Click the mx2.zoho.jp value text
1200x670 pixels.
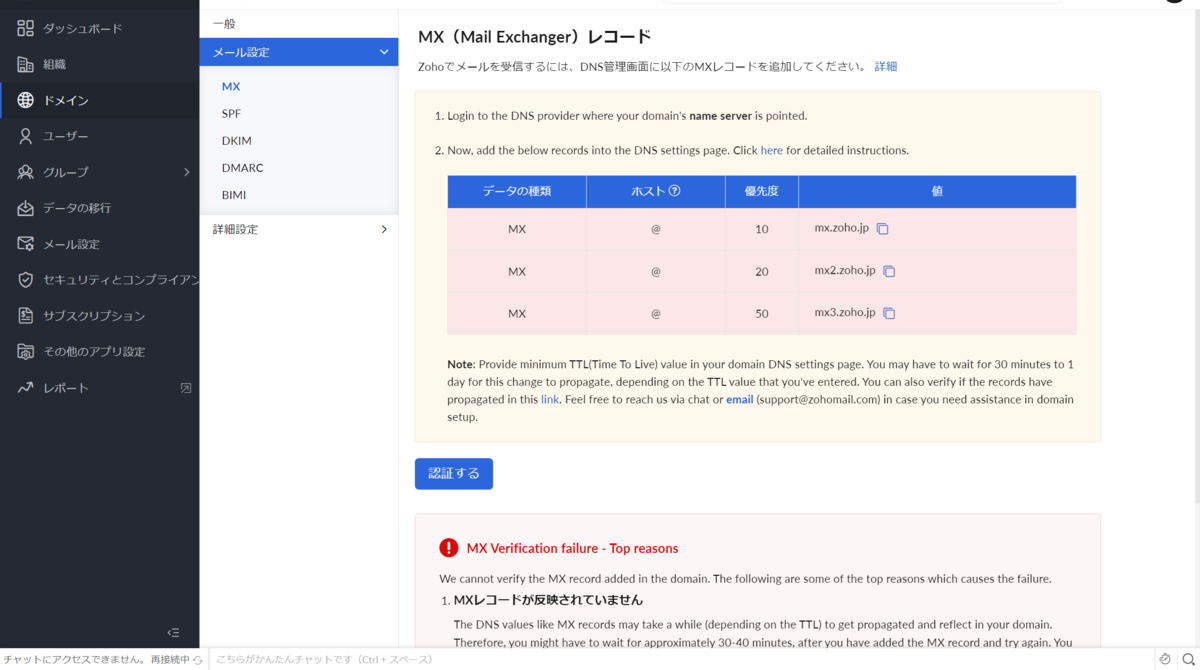(x=845, y=270)
